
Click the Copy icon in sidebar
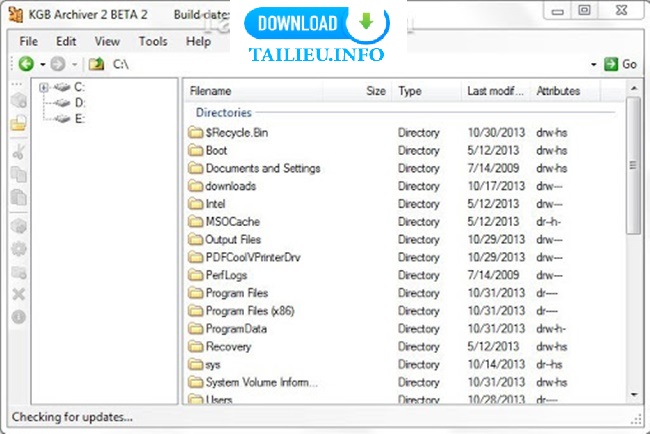19,175
